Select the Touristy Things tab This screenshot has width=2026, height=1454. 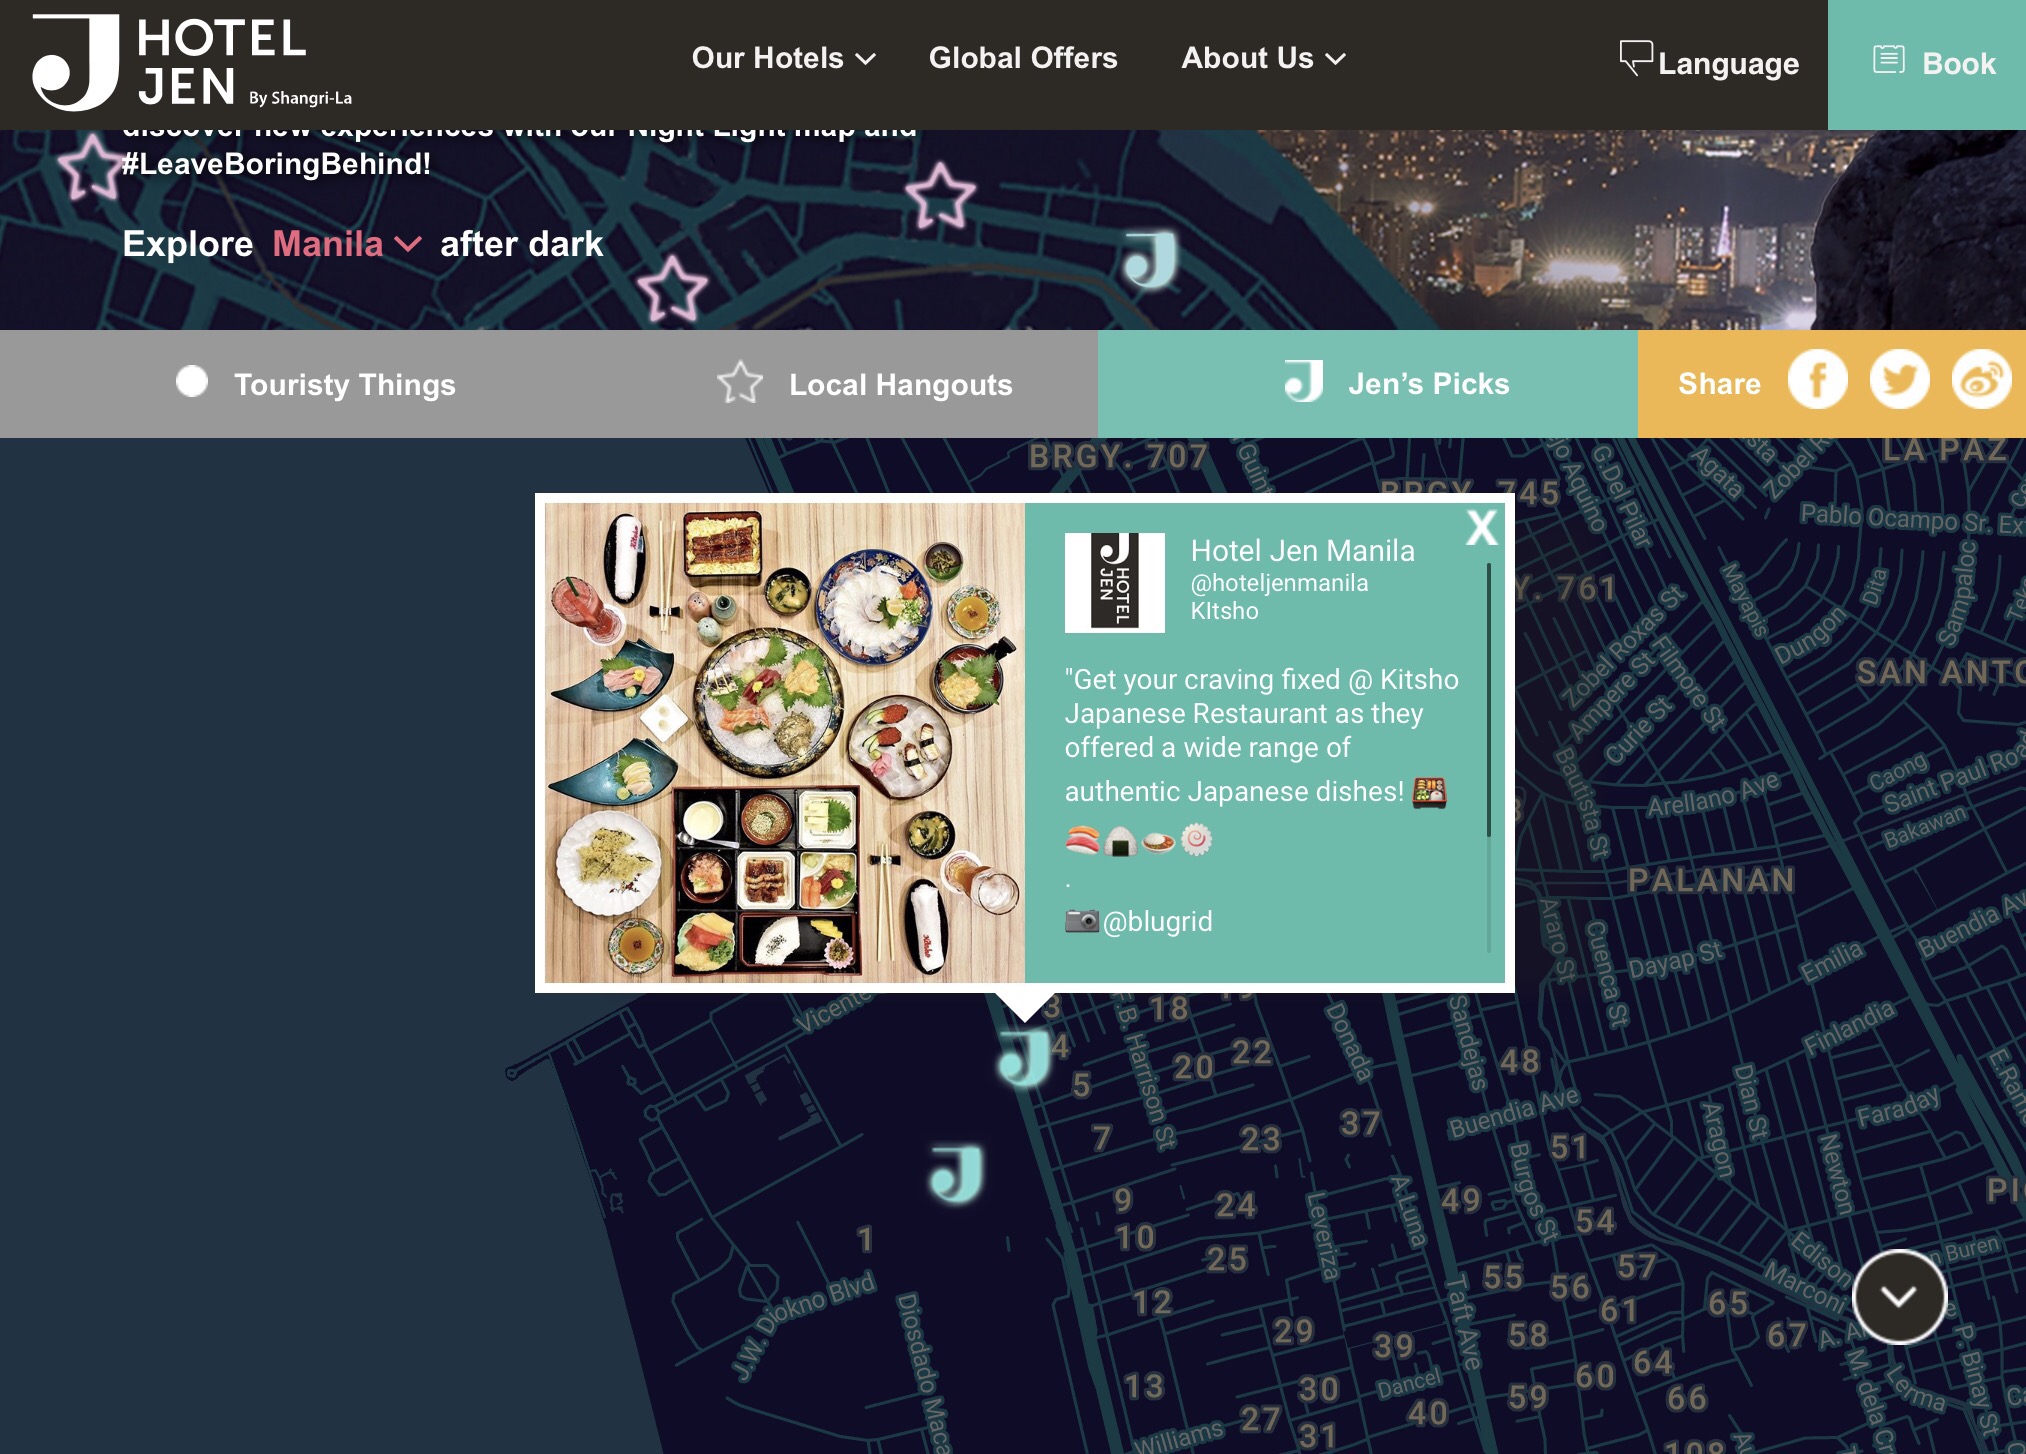point(316,384)
